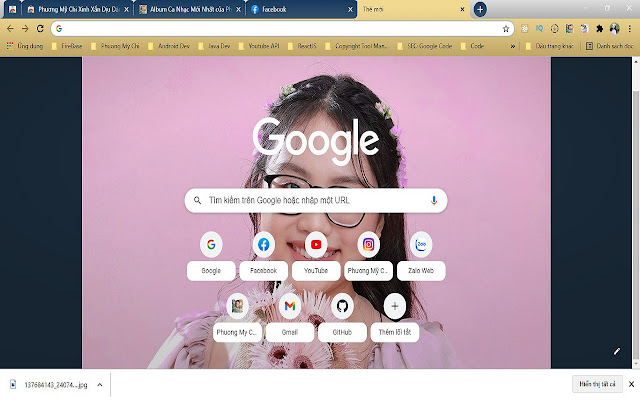Customize the page with the pencil icon
Image resolution: width=640 pixels, height=400 pixels.
pyautogui.click(x=617, y=351)
